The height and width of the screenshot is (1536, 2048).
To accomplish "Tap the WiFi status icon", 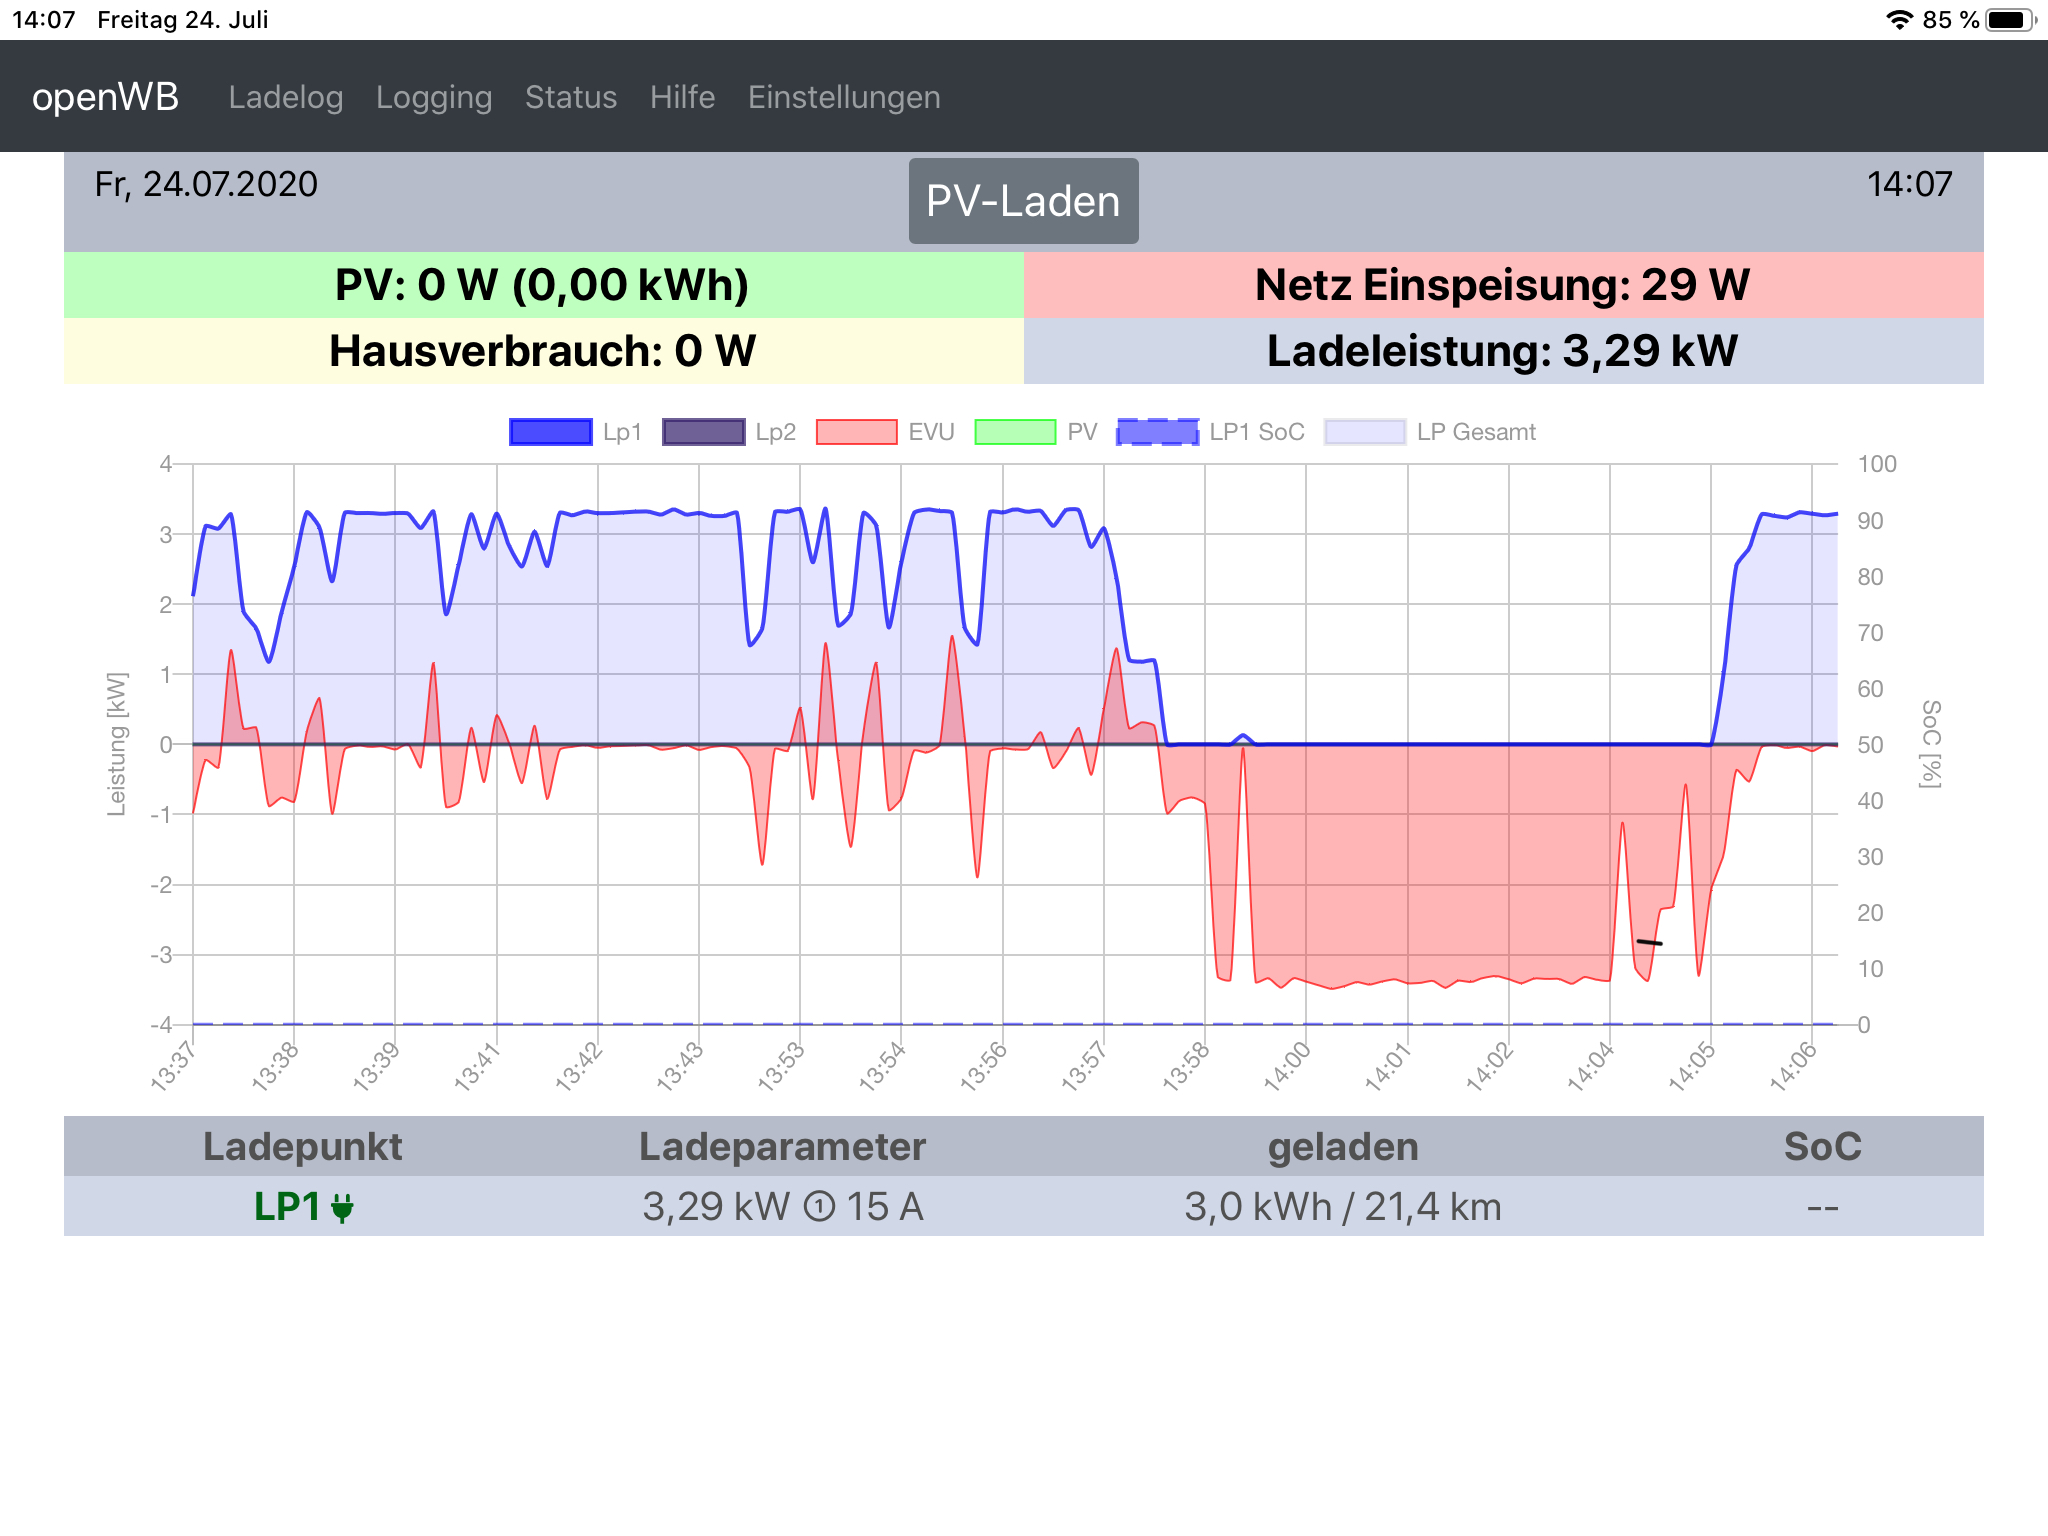I will [x=1898, y=20].
